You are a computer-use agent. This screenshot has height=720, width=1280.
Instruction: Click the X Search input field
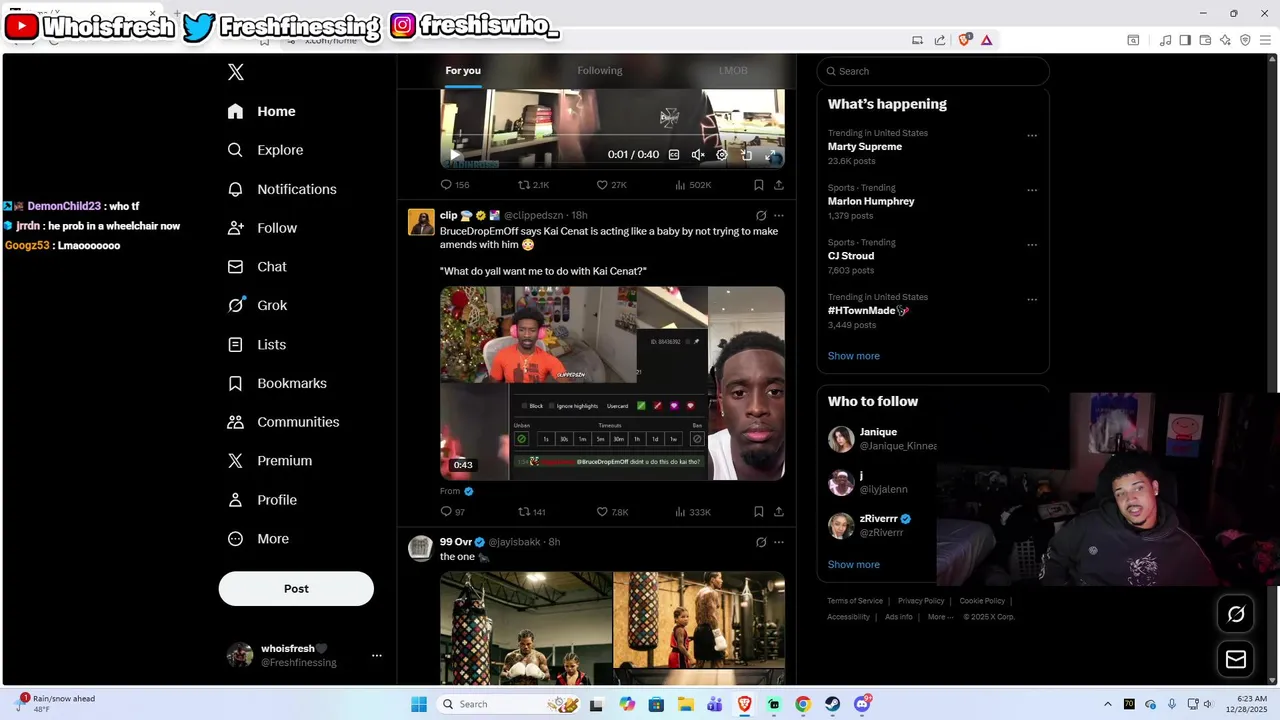[x=933, y=71]
